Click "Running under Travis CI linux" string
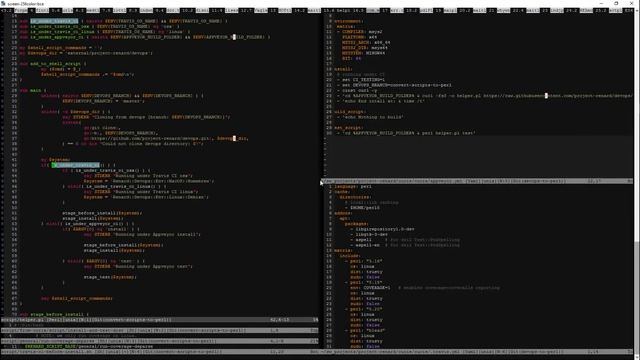Image resolution: width=640 pixels, height=360 pixels. 154,191
